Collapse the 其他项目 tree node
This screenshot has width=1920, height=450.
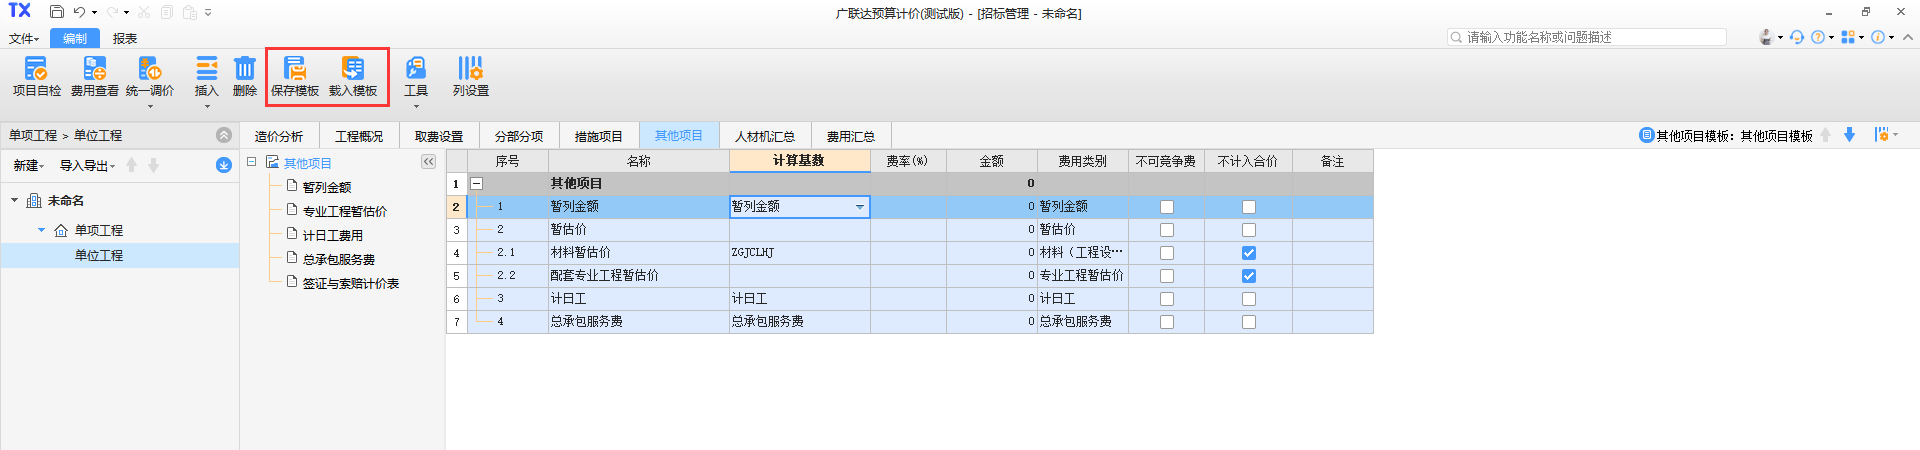tap(252, 162)
